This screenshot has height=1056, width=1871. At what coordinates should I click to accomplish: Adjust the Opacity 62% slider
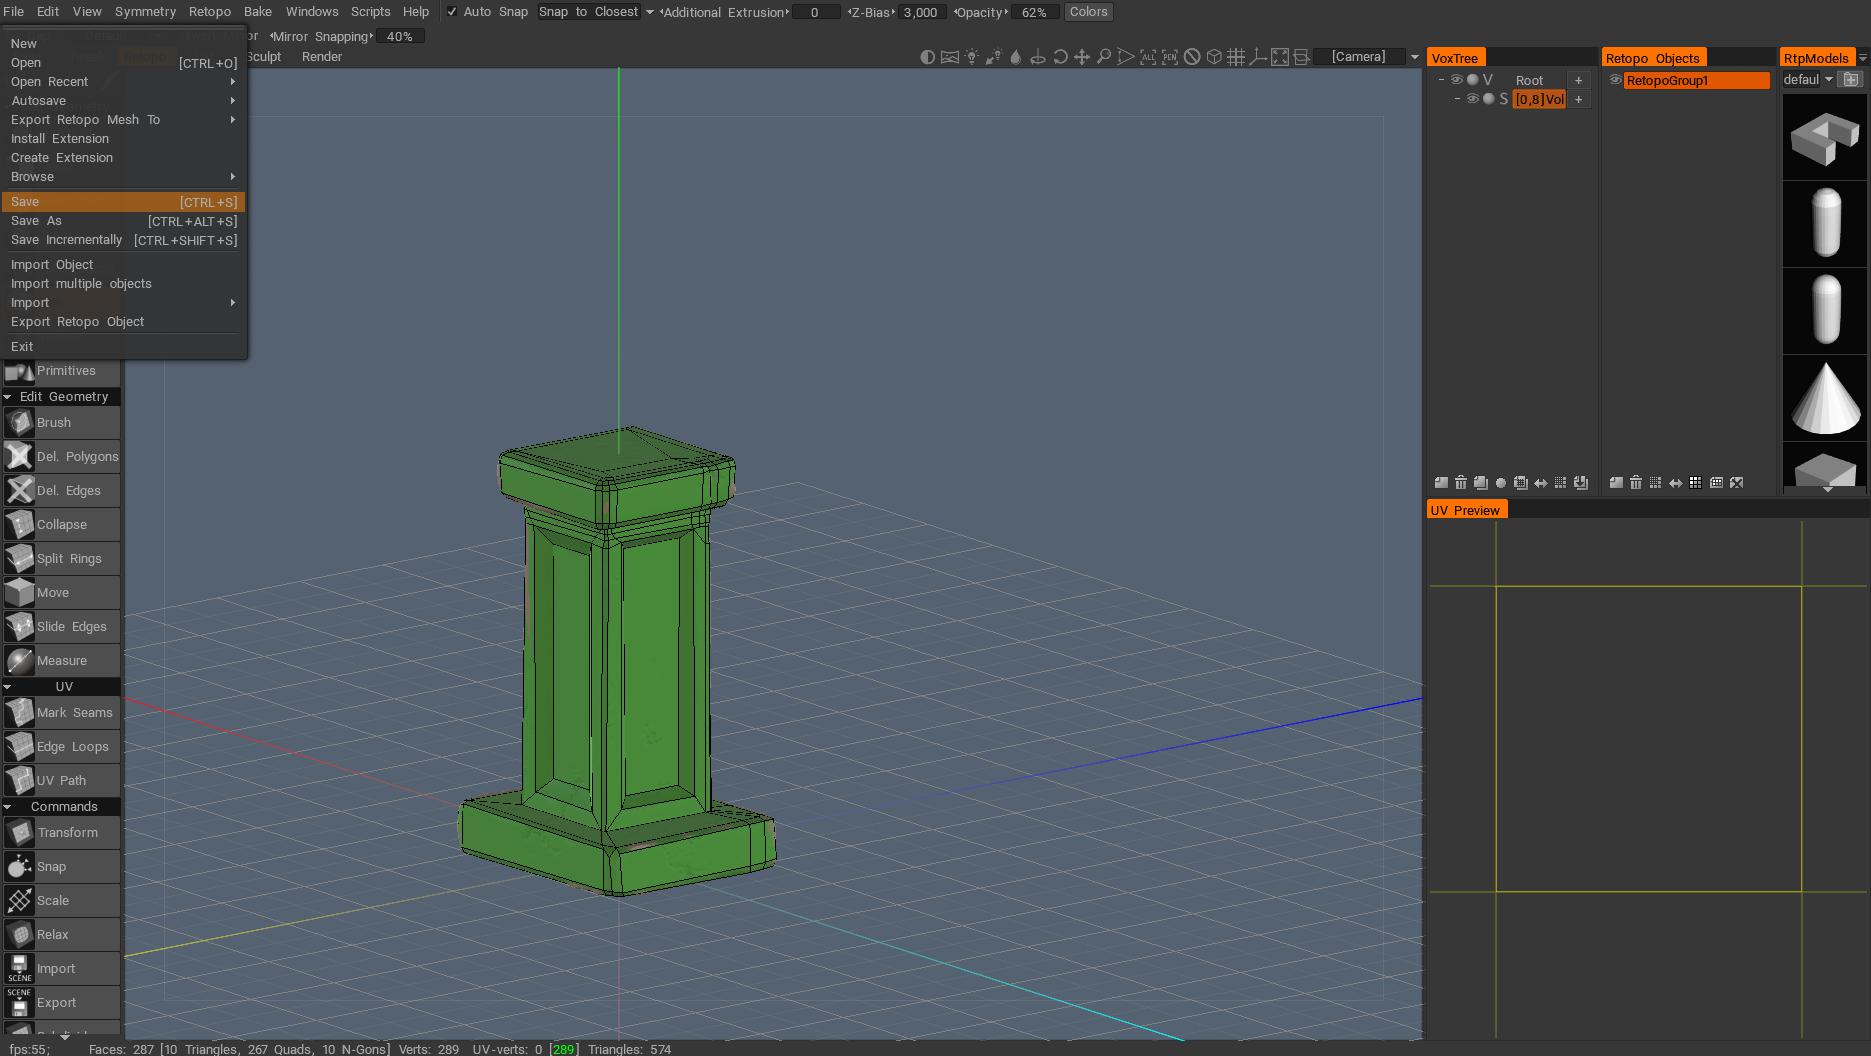pos(1035,12)
